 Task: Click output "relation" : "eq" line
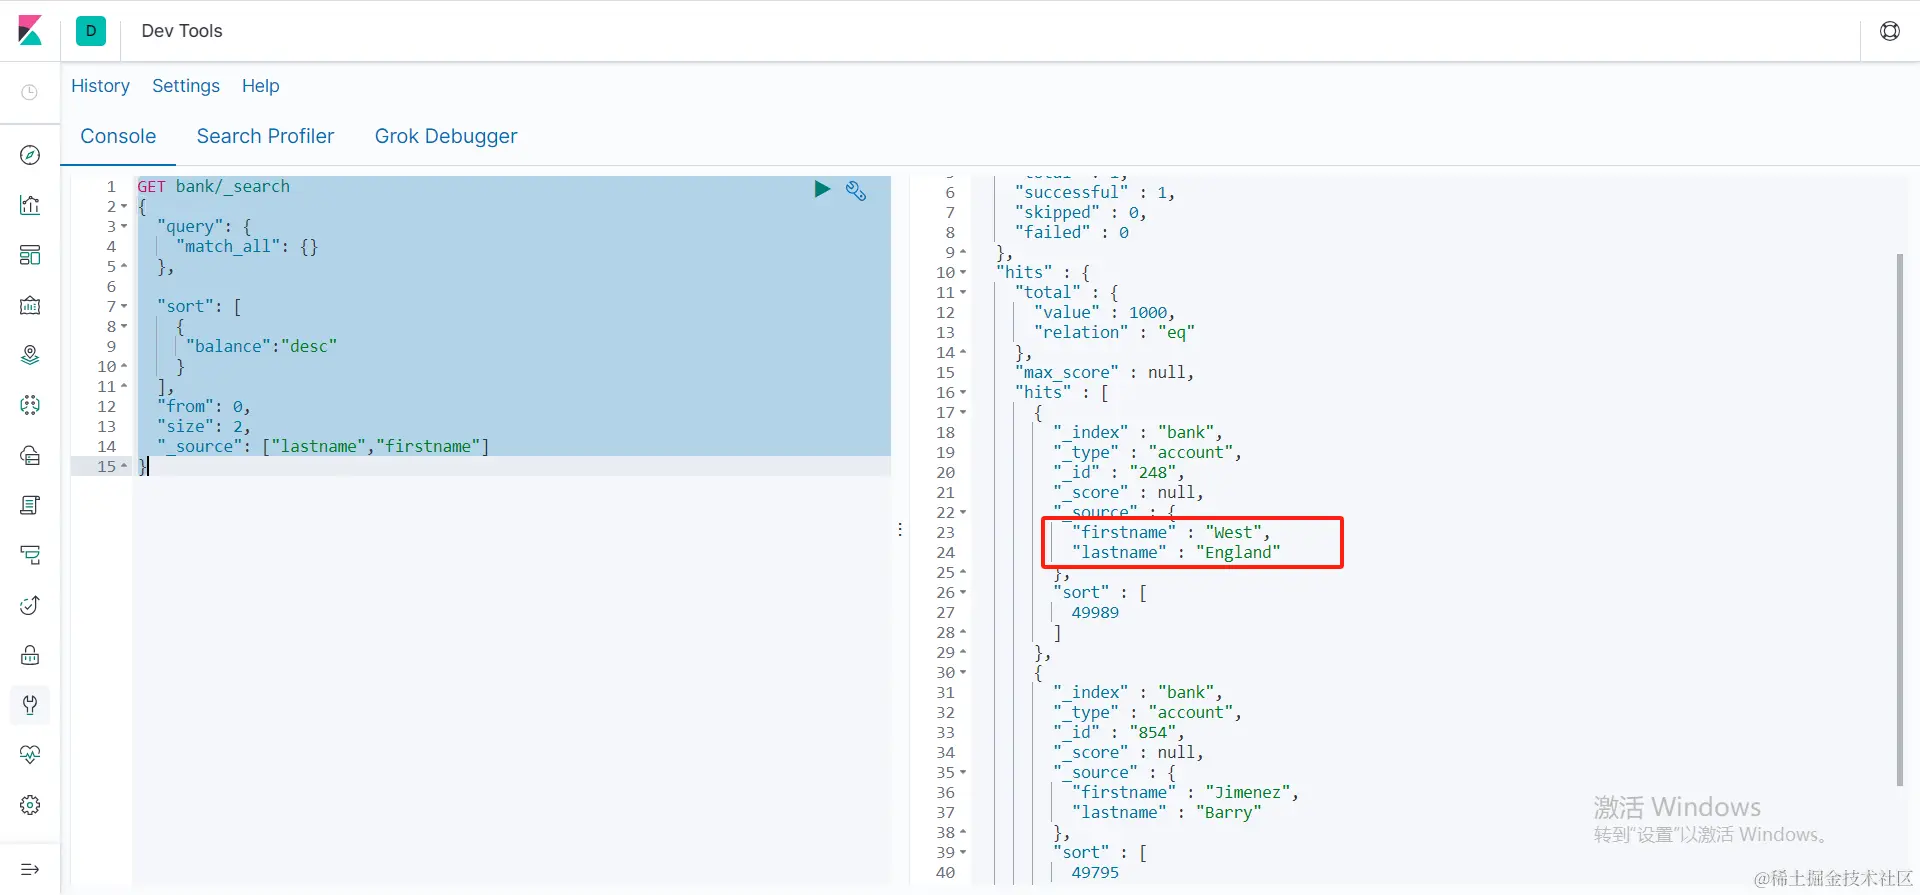[1114, 332]
